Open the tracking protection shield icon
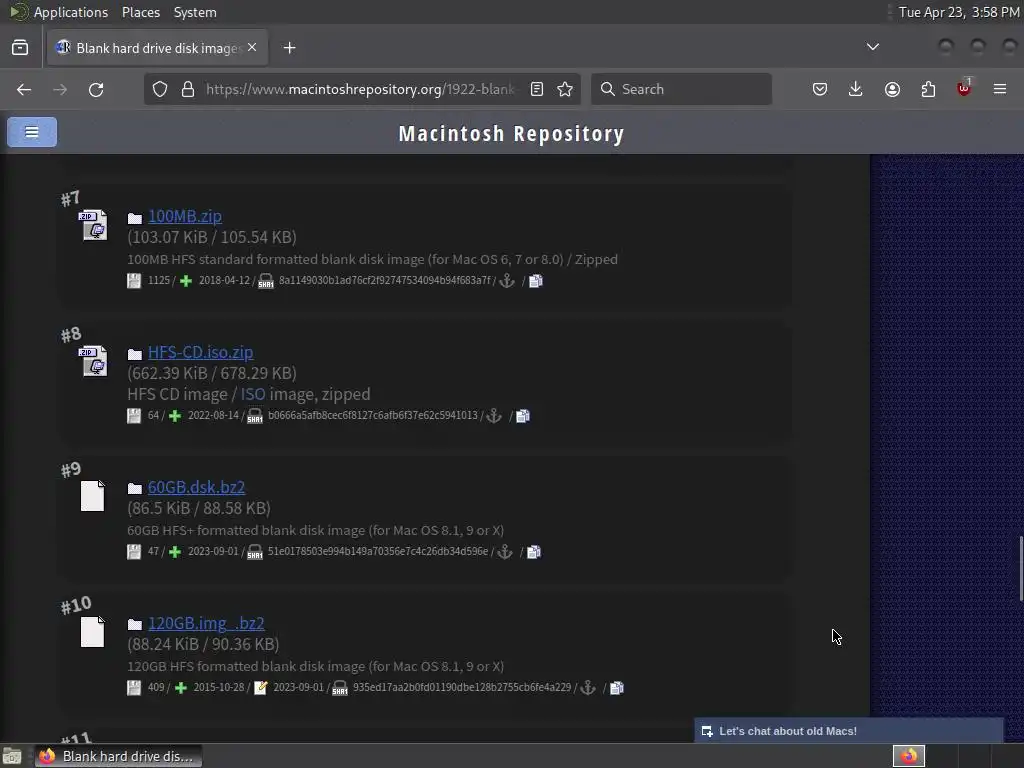This screenshot has width=1024, height=768. tap(160, 89)
